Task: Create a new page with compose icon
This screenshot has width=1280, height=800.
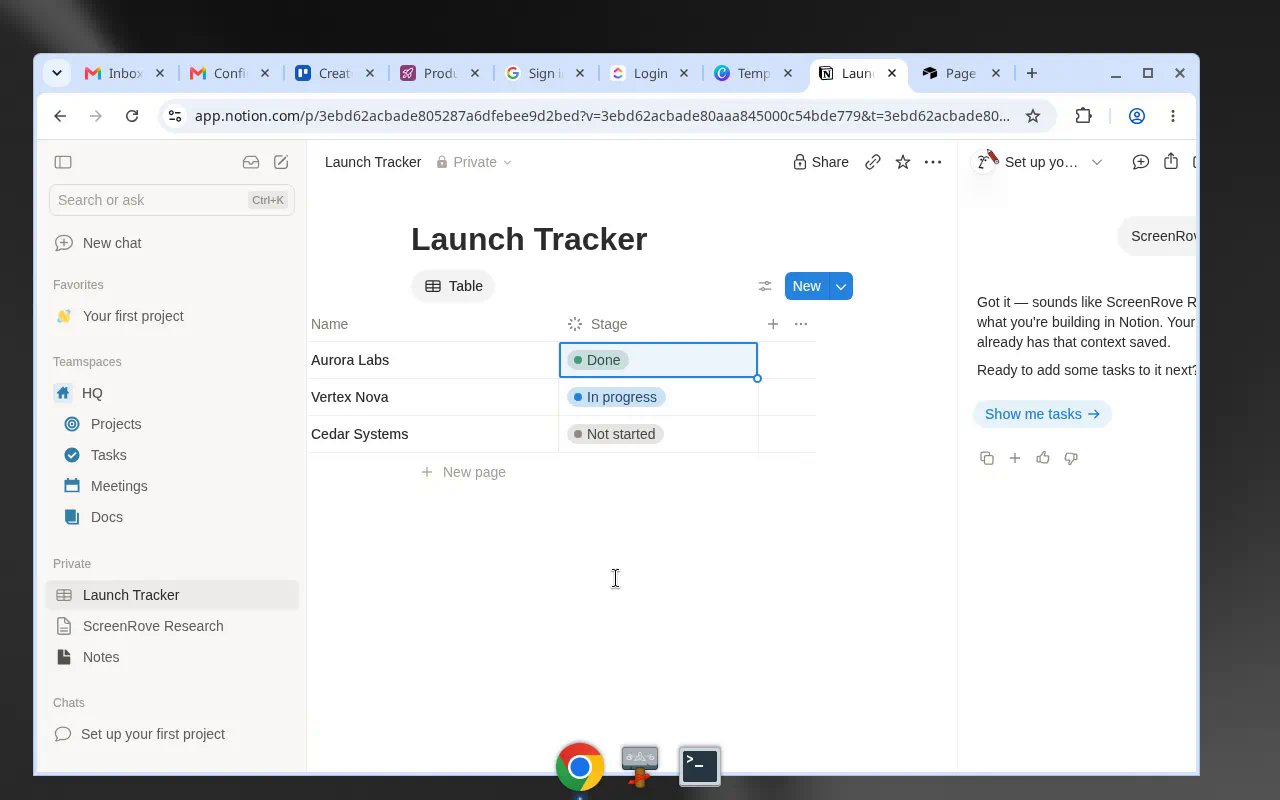Action: [281, 162]
